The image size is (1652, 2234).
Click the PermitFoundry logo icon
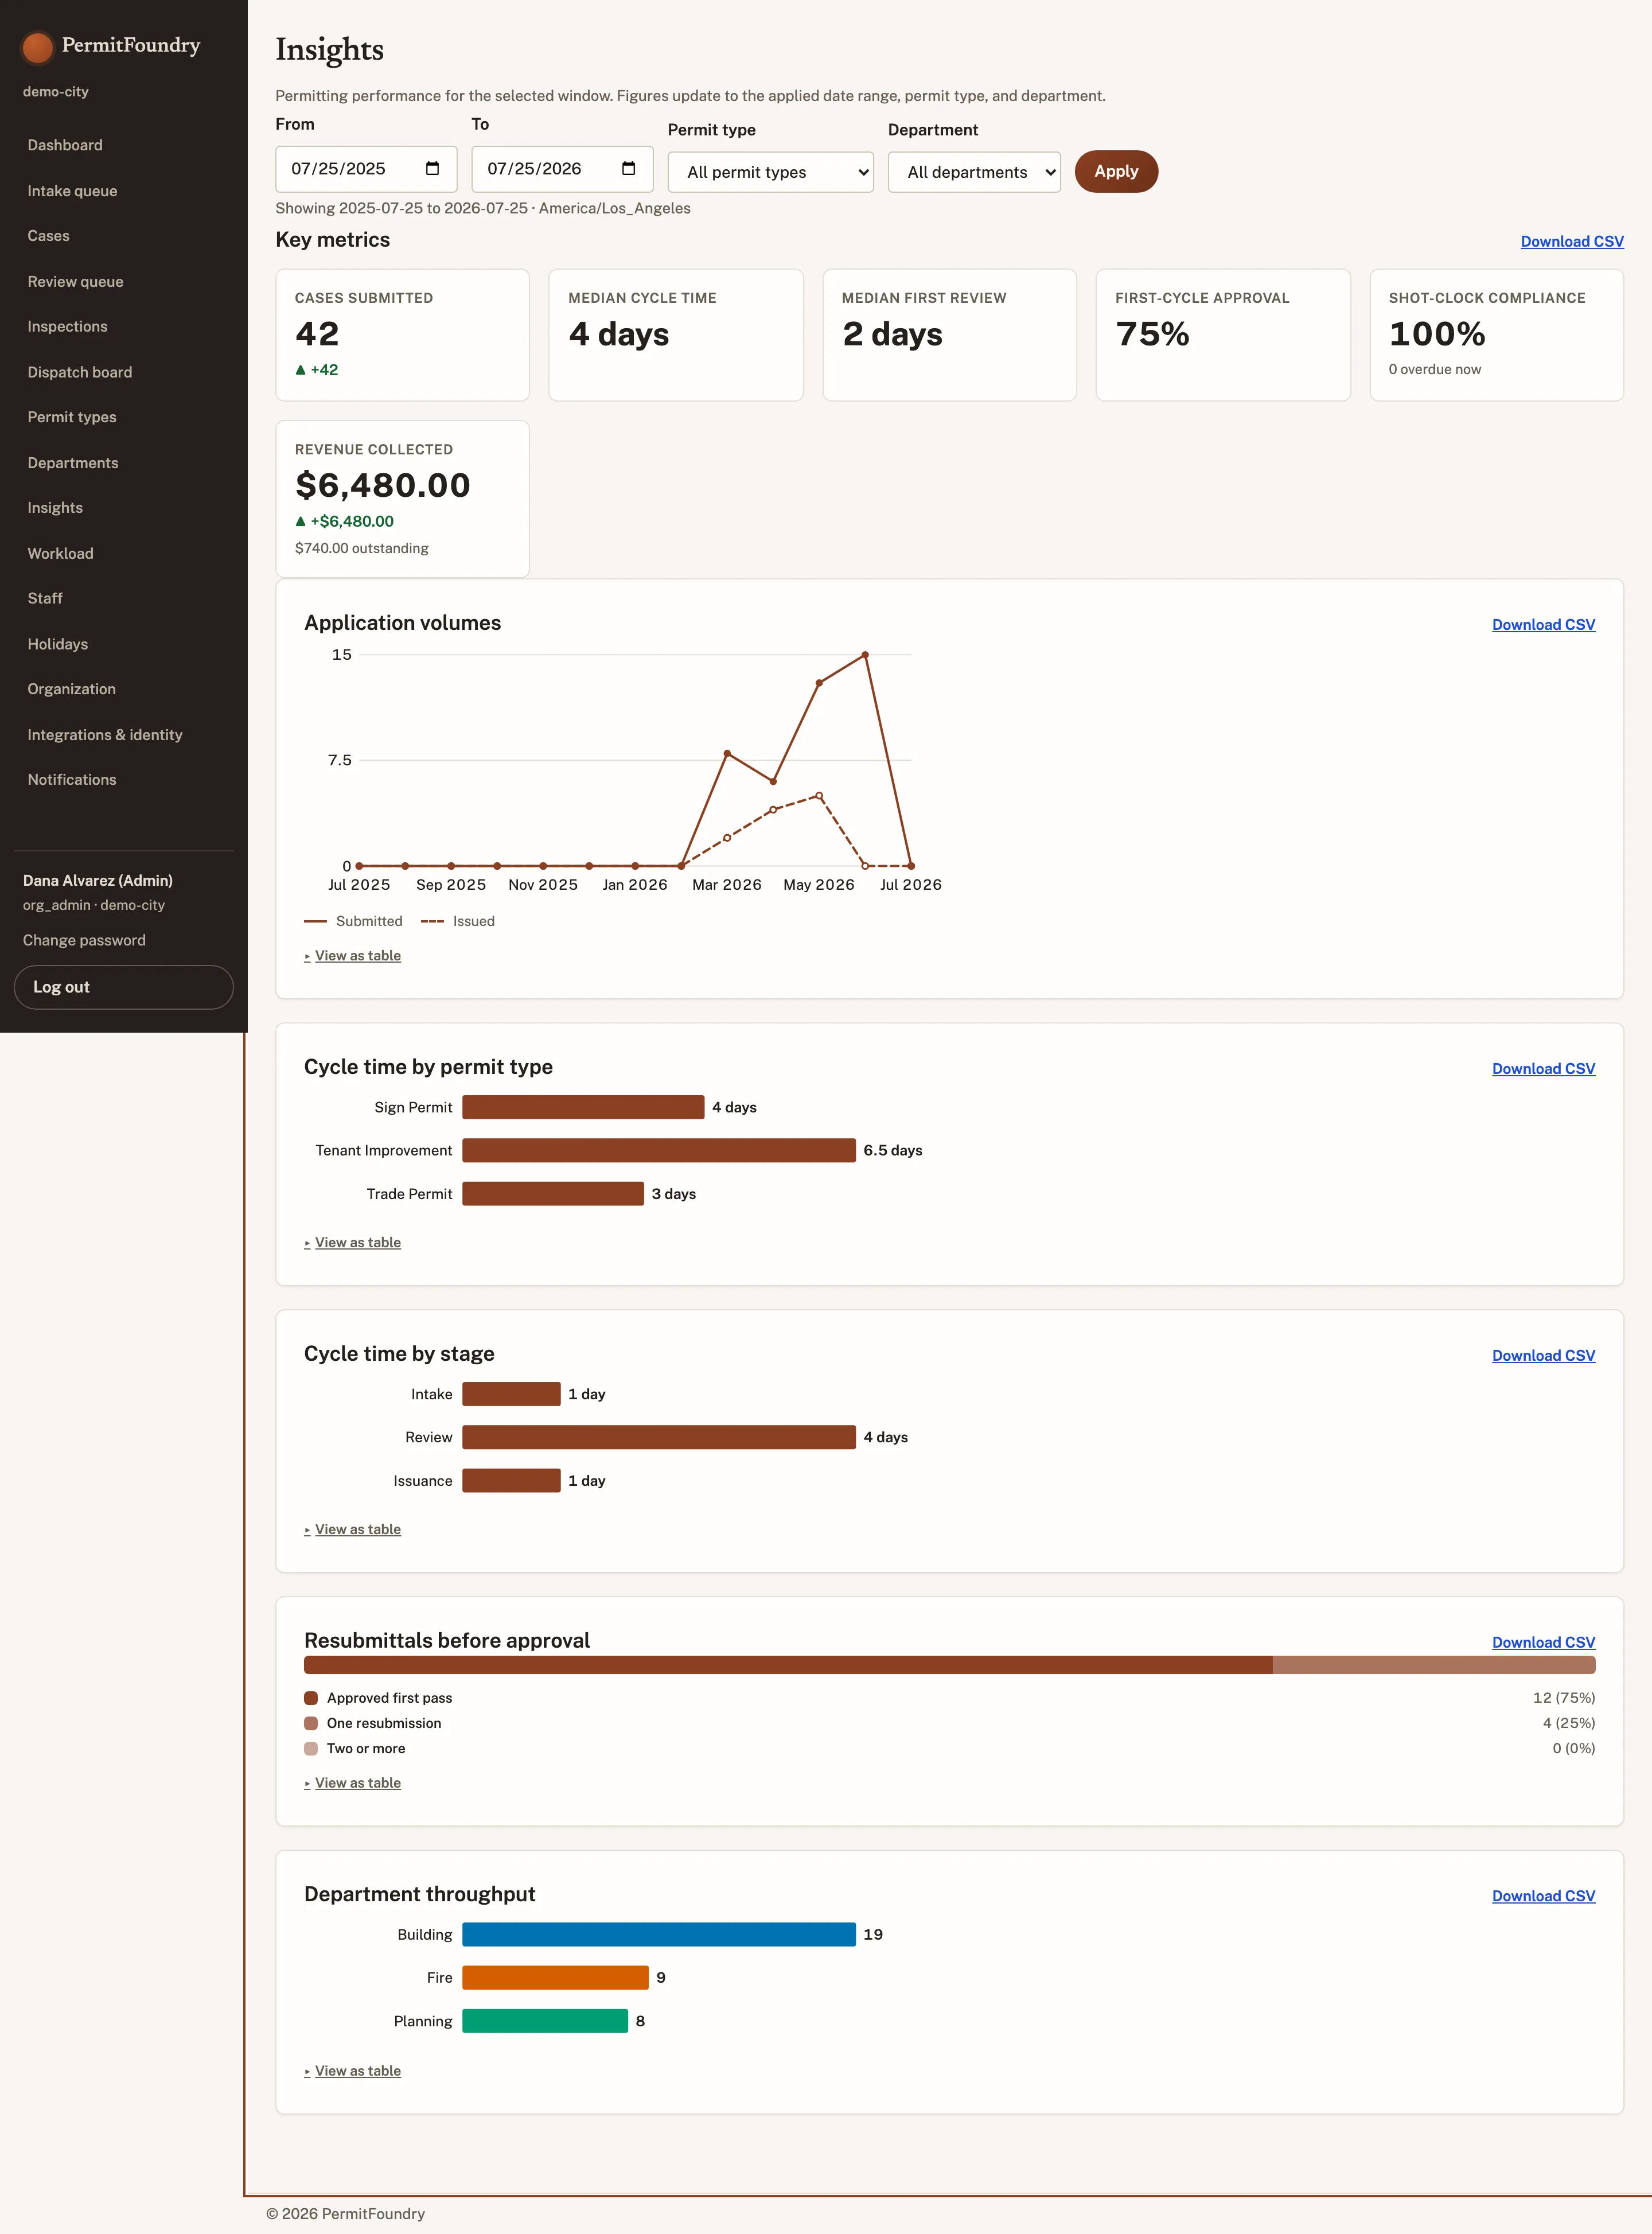(37, 46)
